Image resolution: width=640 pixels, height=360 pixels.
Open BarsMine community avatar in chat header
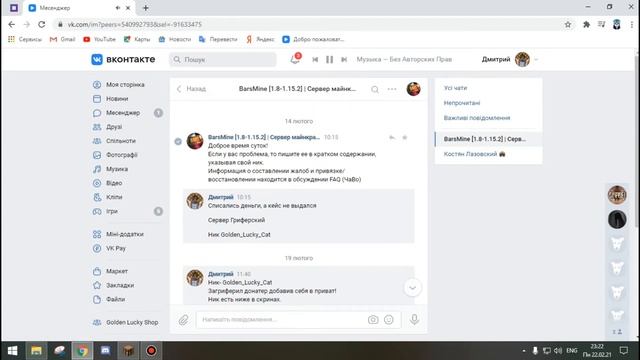click(x=413, y=89)
